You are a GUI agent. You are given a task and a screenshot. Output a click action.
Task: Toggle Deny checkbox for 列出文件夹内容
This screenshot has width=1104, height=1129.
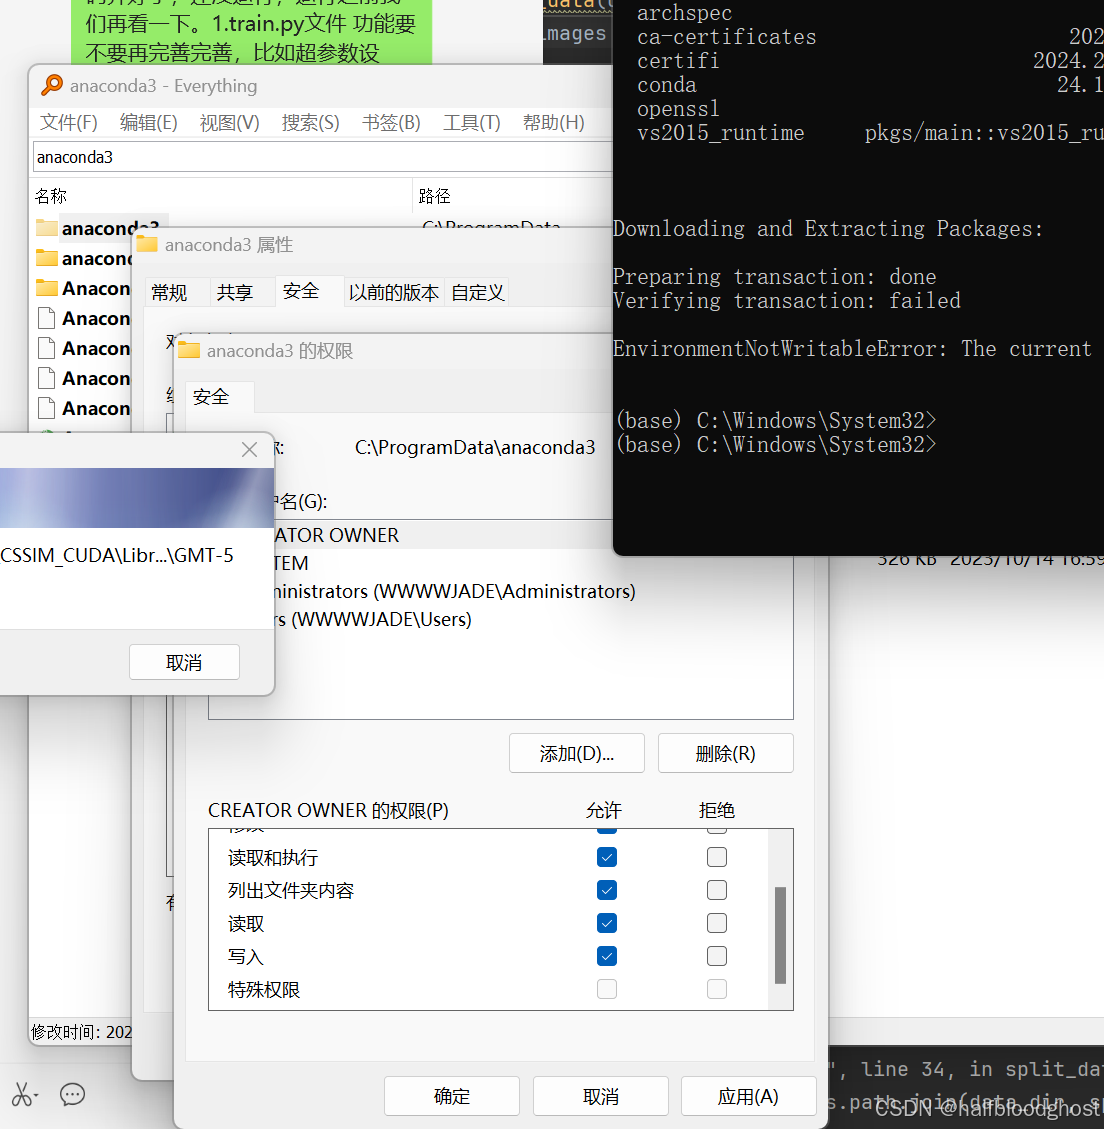[717, 890]
